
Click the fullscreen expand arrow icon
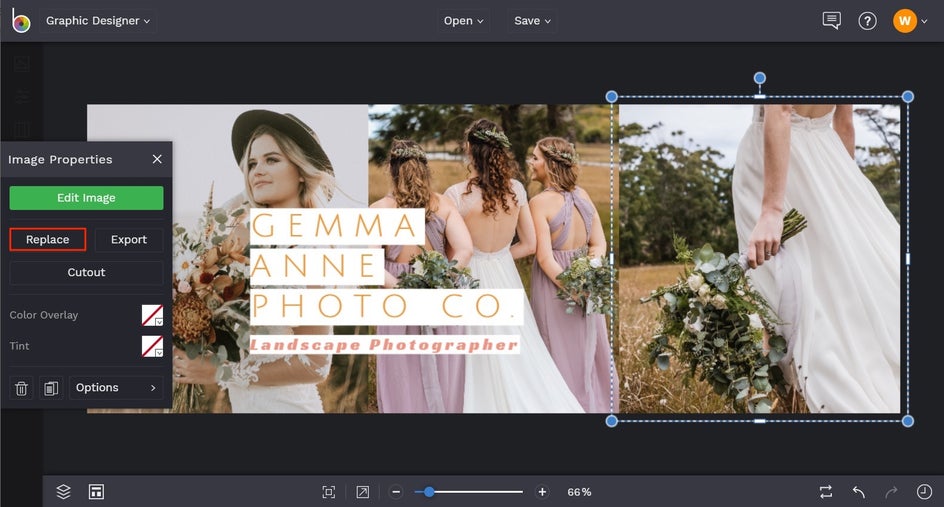(x=362, y=492)
